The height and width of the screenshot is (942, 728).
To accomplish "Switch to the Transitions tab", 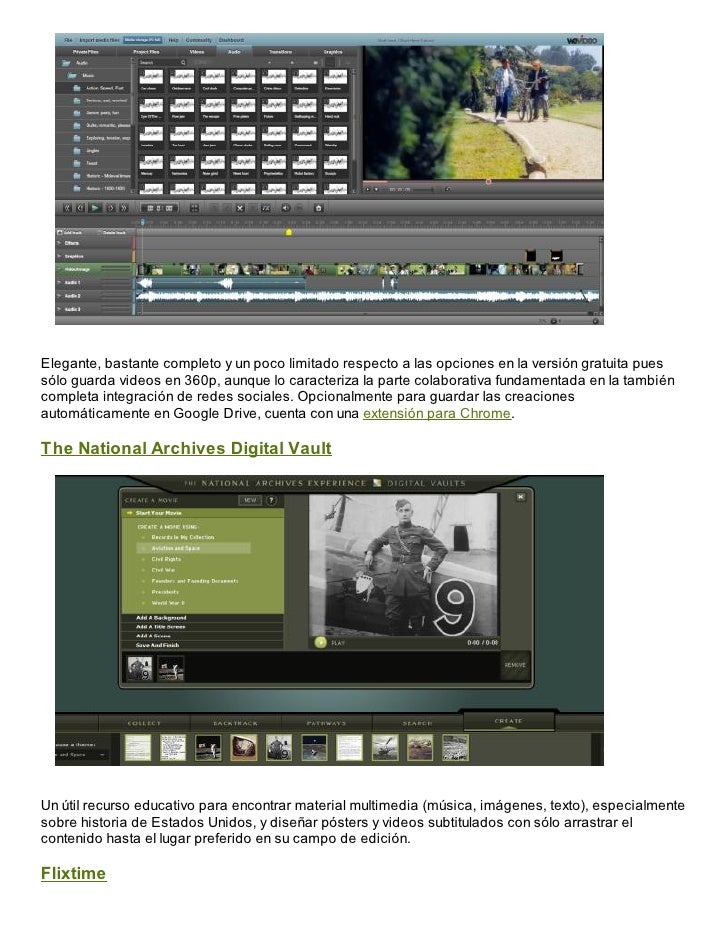I will (281, 52).
